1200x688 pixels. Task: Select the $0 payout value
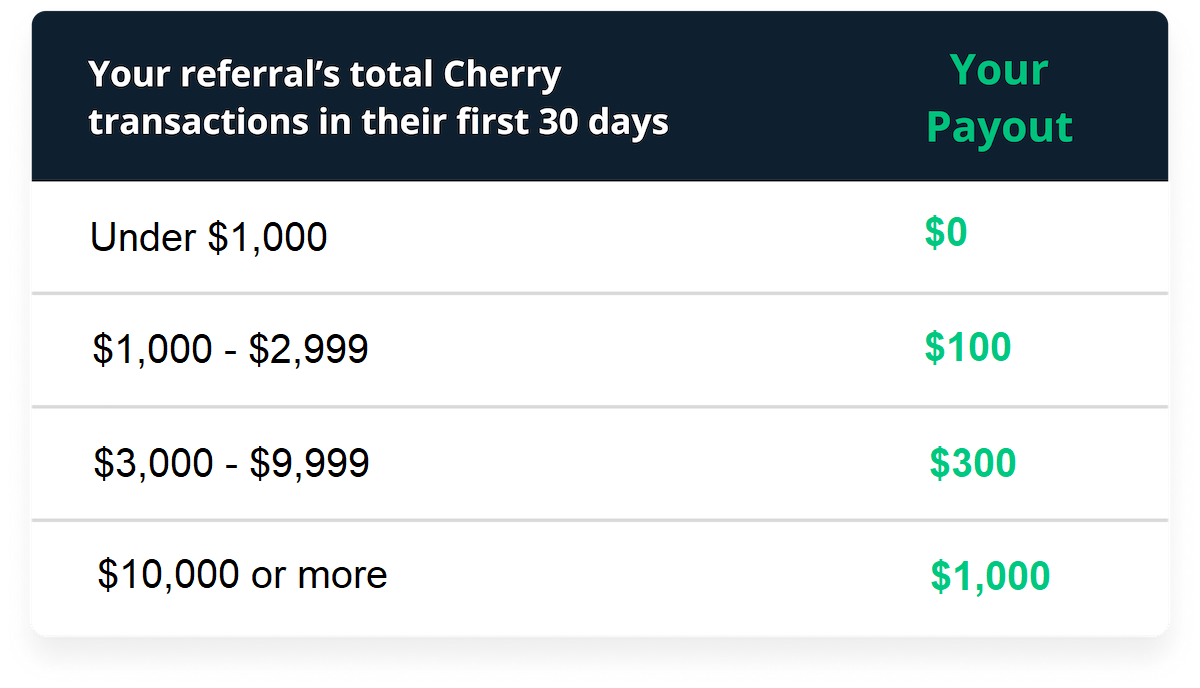(946, 232)
